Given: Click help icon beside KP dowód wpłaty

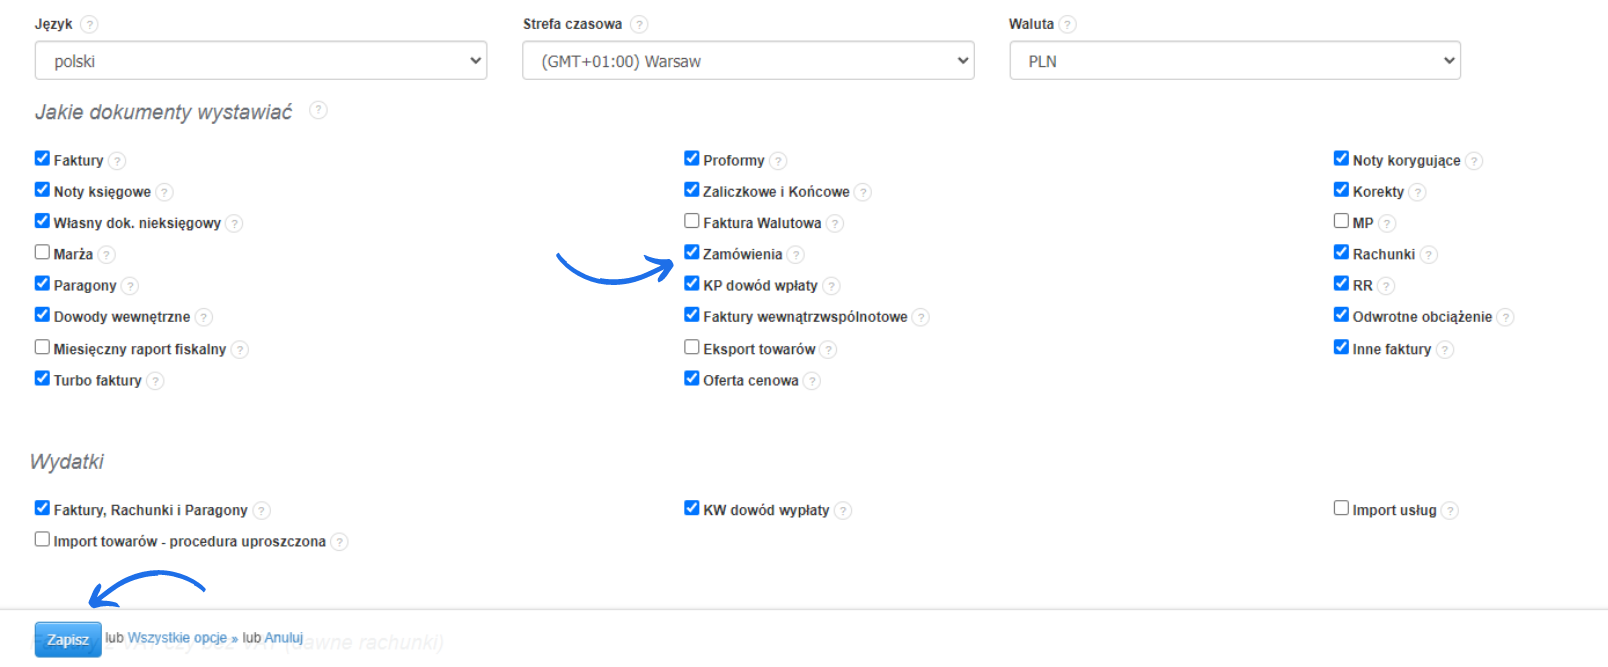Looking at the screenshot, I should (x=831, y=286).
